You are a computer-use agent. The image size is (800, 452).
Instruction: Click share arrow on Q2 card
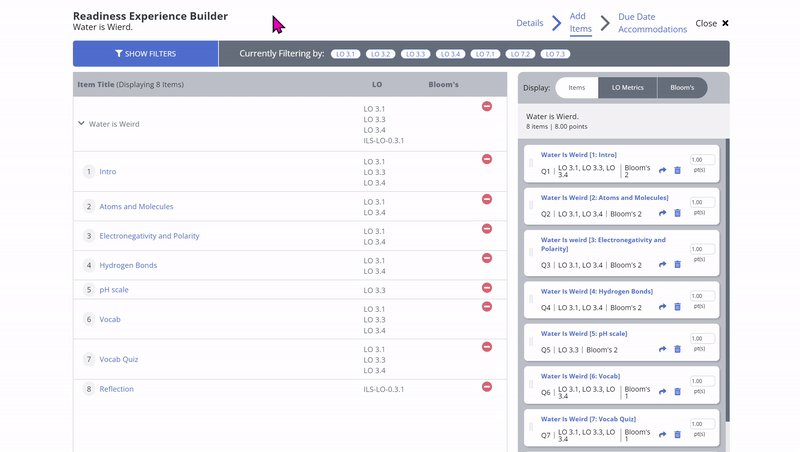tap(662, 213)
